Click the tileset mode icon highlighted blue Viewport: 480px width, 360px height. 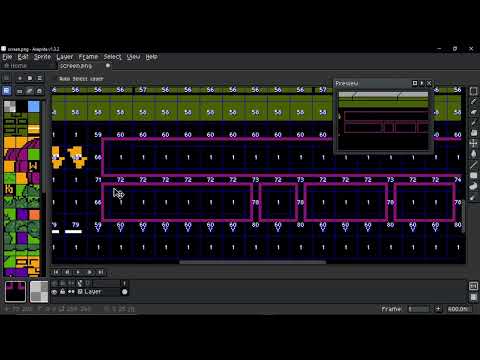point(7,91)
